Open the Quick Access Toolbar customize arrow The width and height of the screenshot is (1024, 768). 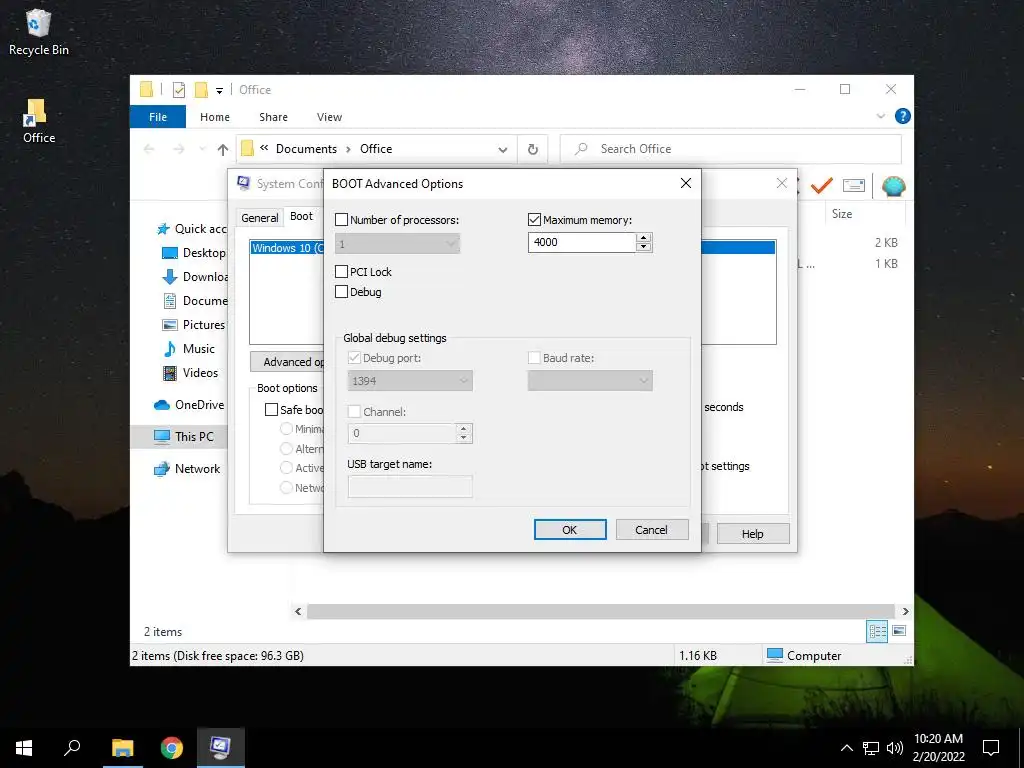(219, 91)
